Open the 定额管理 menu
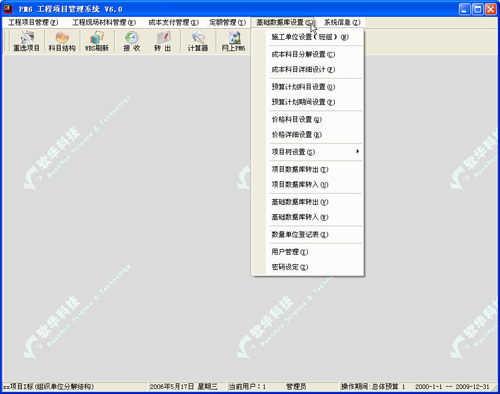The width and height of the screenshot is (500, 394). 228,22
